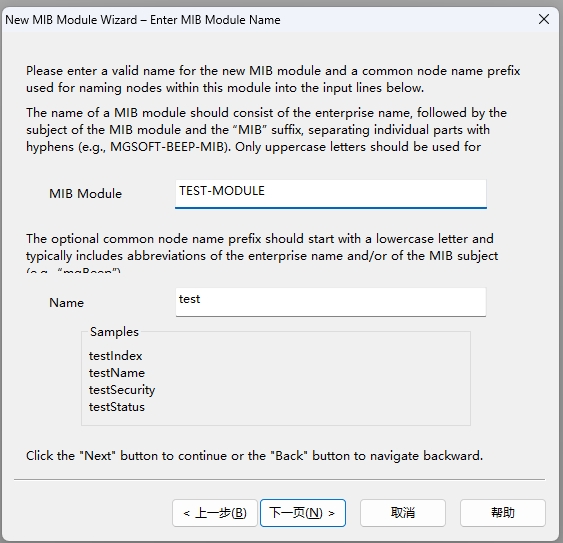Viewport: 563px width, 543px height.
Task: Click the 'Click the "Next" button' instruction line
Action: pos(254,456)
